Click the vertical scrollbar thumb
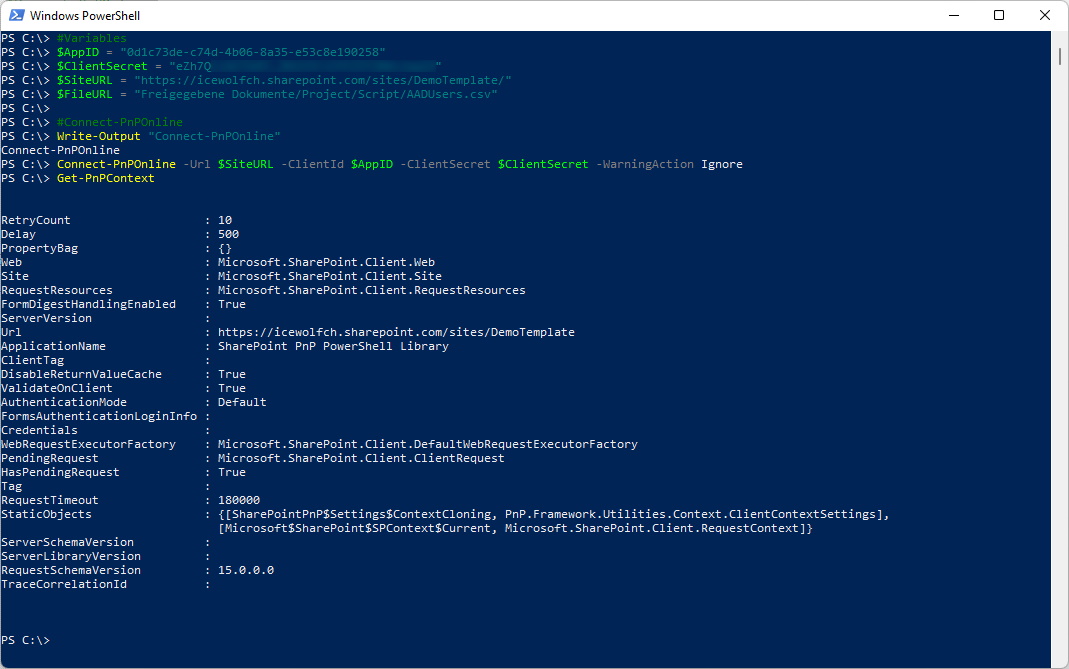Image resolution: width=1069 pixels, height=669 pixels. (1059, 56)
